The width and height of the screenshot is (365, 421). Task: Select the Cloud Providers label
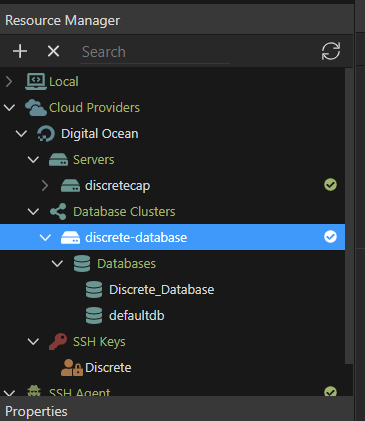click(94, 108)
